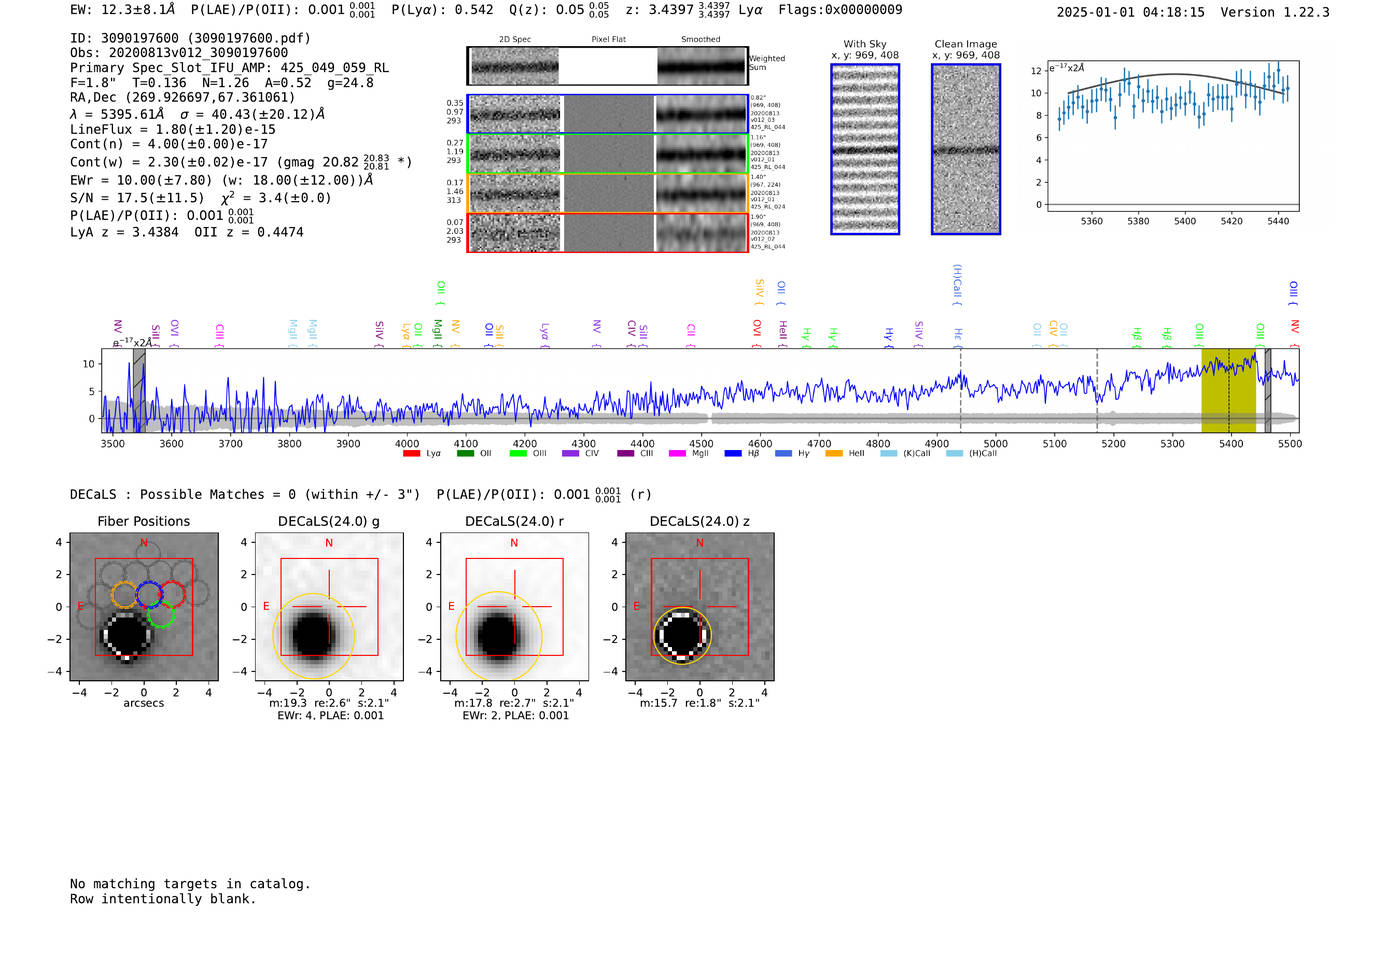Image resolution: width=1400 pixels, height=953 pixels.
Task: Click 'Row intentionally blank.' text
Action: [x=163, y=899]
